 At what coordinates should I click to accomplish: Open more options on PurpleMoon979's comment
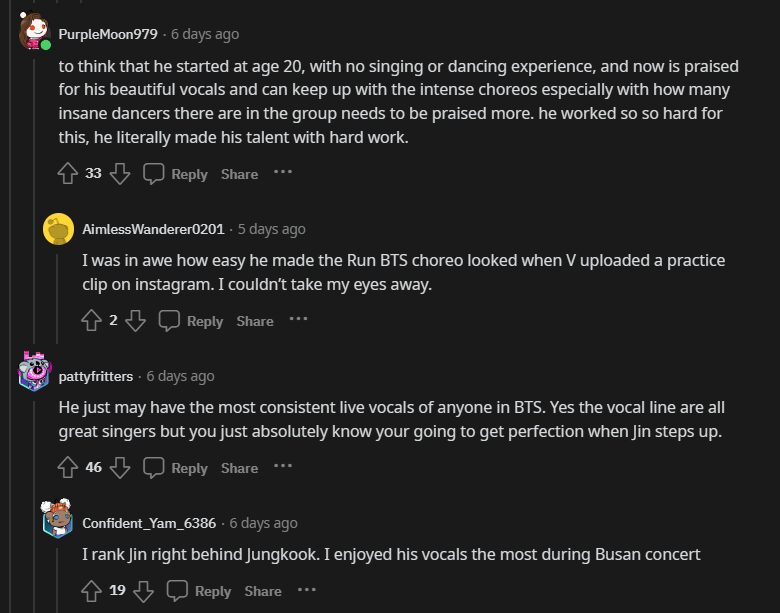(283, 173)
